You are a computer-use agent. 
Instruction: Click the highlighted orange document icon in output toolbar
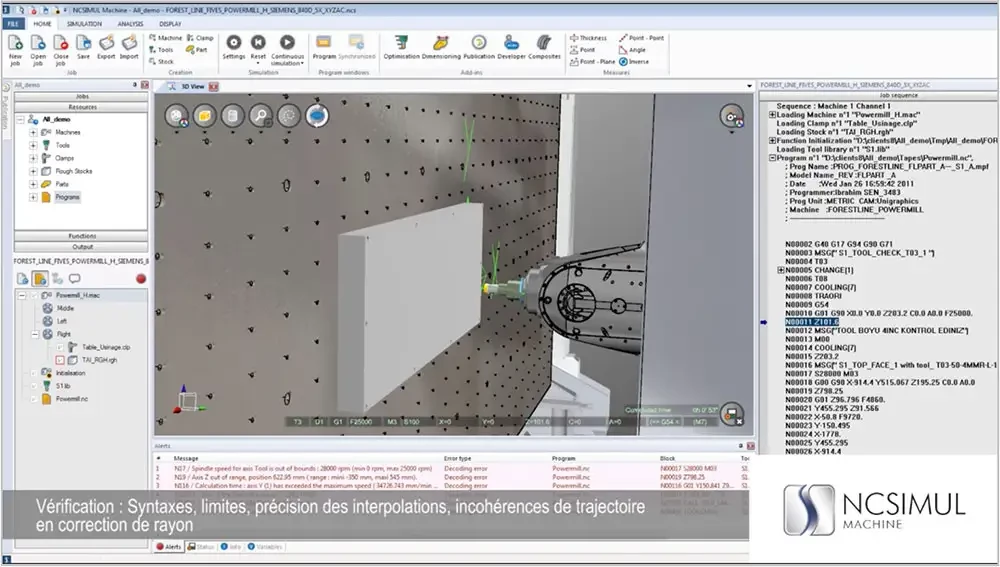(40, 279)
